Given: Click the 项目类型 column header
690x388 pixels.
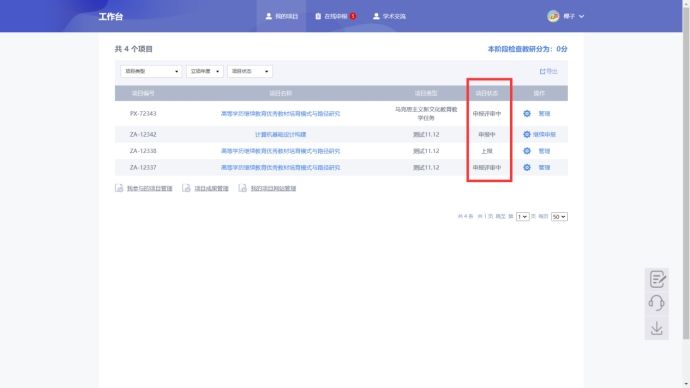Looking at the screenshot, I should 426,93.
